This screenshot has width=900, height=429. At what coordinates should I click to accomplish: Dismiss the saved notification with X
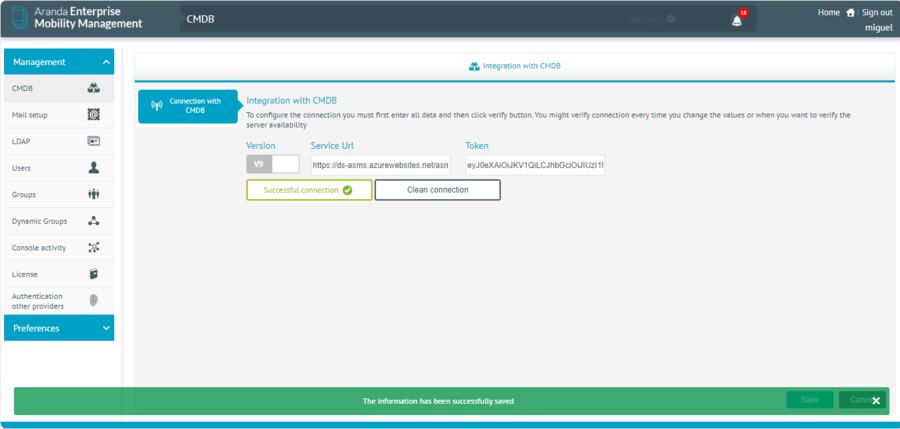coord(876,401)
